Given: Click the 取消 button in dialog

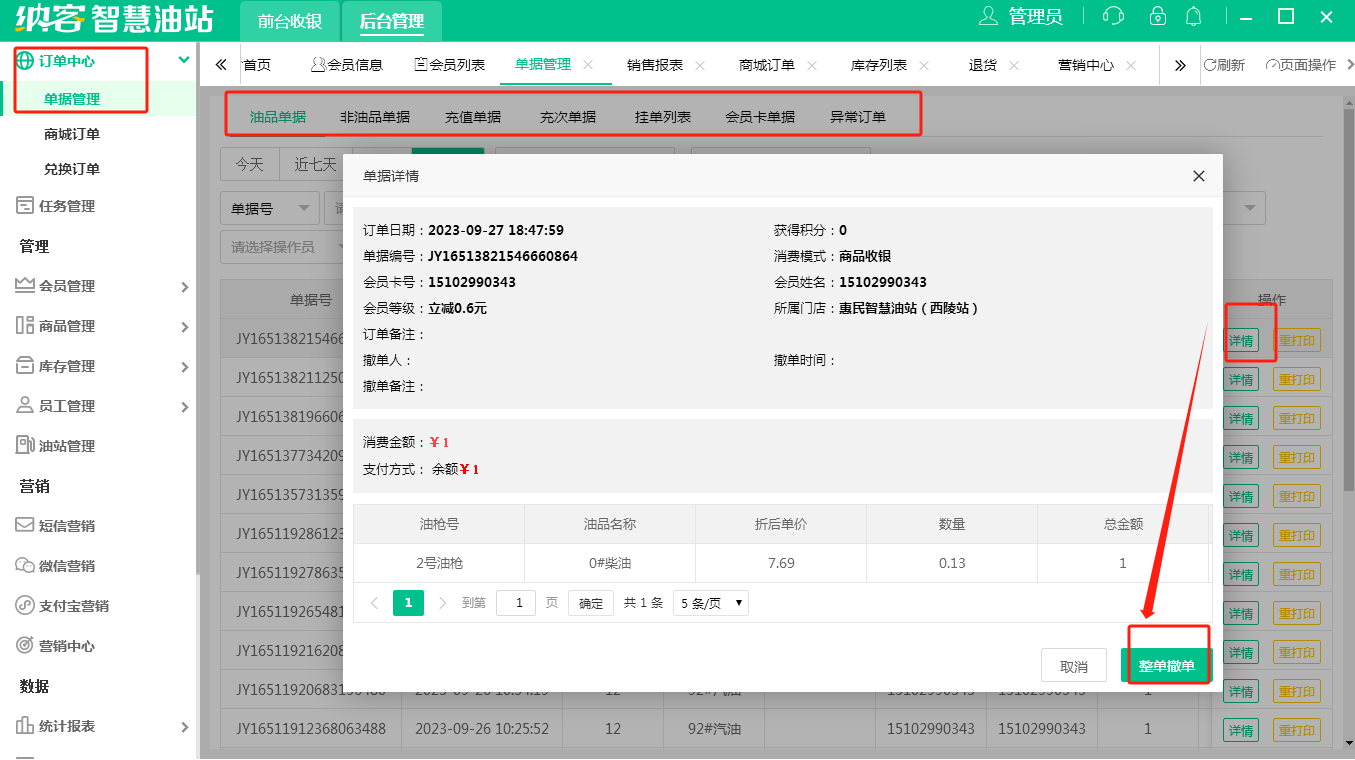Looking at the screenshot, I should coord(1074,666).
